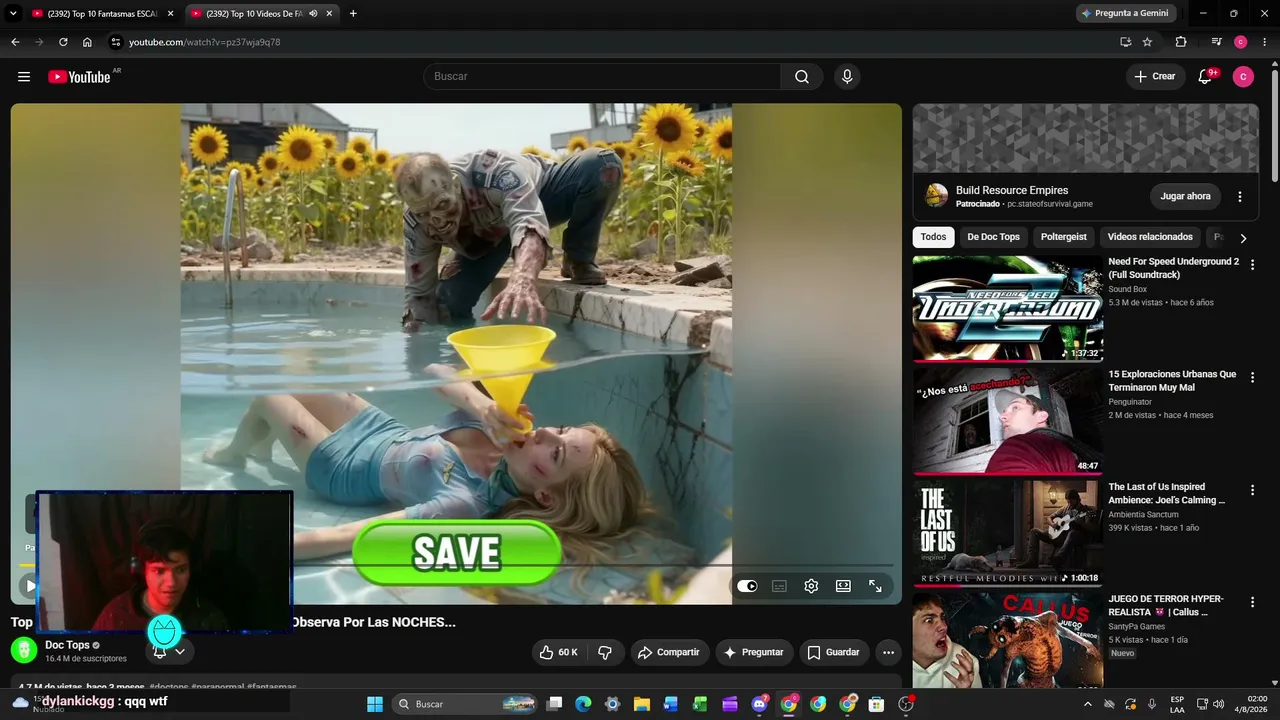This screenshot has width=1280, height=720.
Task: Click the Crear button
Action: (x=1155, y=77)
